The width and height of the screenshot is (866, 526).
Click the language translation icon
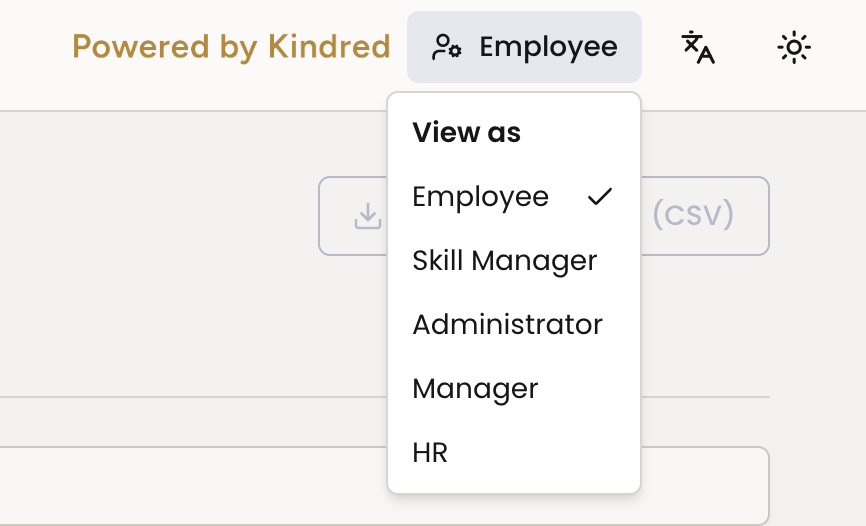[x=698, y=48]
